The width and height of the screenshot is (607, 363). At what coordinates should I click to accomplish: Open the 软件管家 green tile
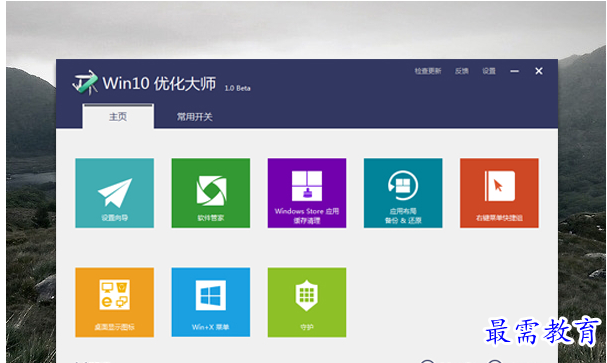point(211,193)
